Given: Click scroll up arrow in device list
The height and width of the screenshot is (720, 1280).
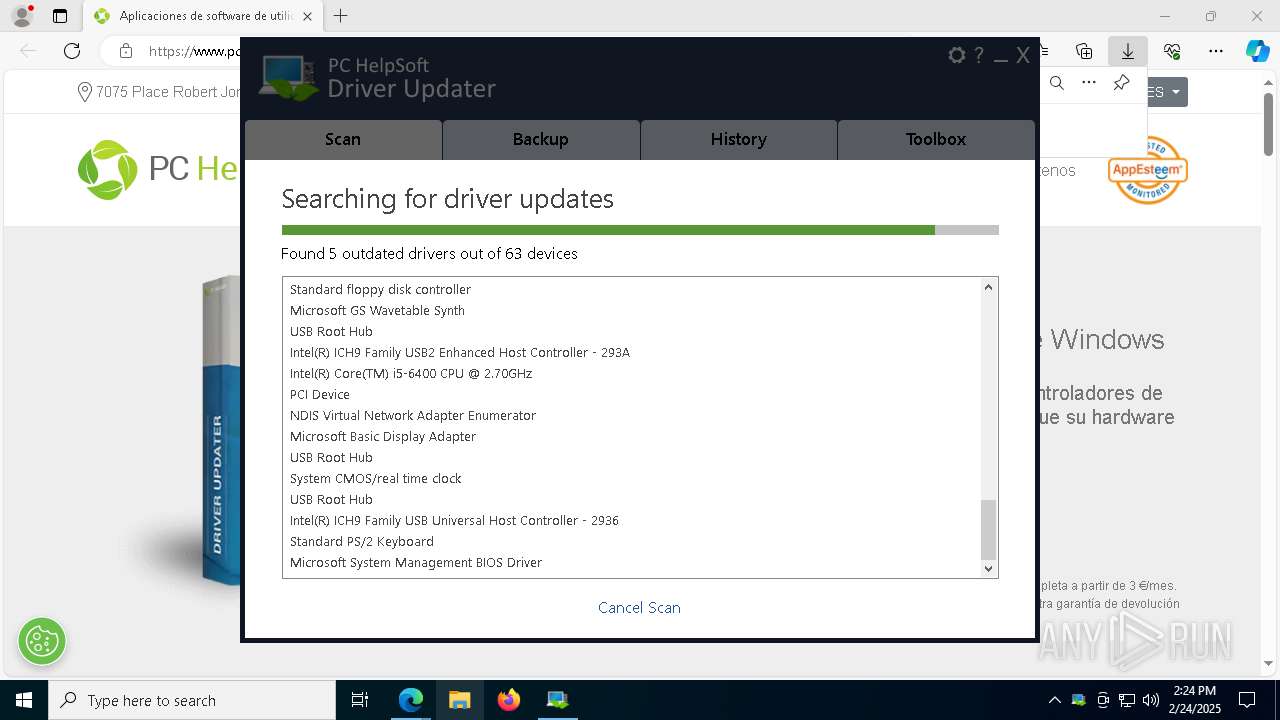Looking at the screenshot, I should (x=988, y=287).
